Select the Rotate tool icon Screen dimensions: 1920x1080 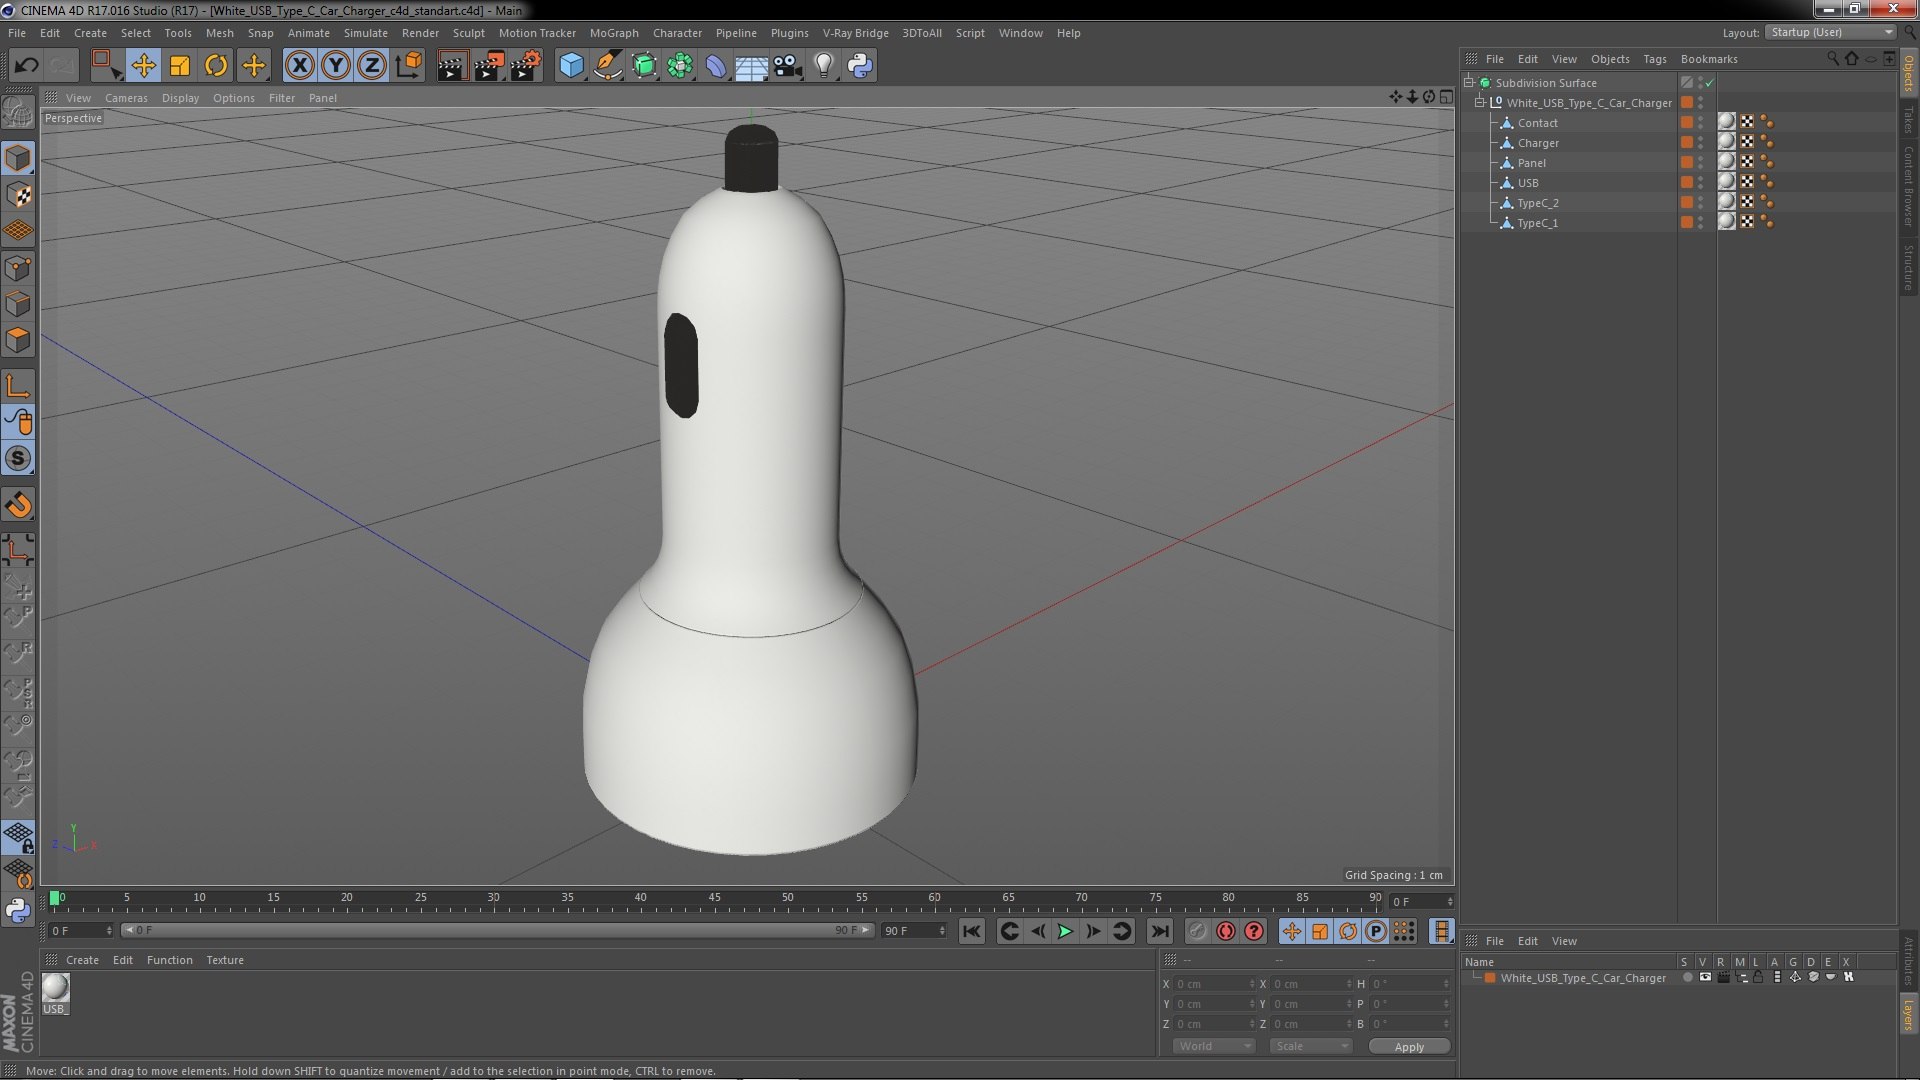click(x=216, y=66)
